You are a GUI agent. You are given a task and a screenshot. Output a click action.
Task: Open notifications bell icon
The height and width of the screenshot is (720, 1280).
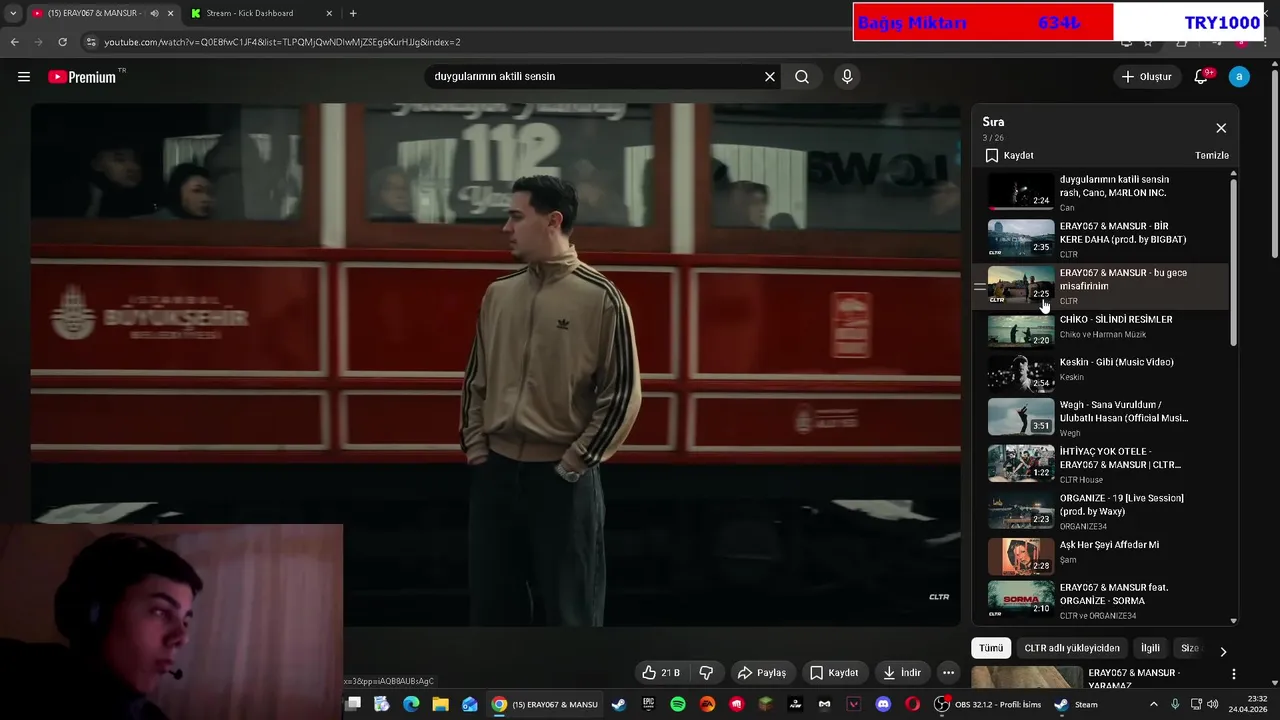pos(1202,77)
